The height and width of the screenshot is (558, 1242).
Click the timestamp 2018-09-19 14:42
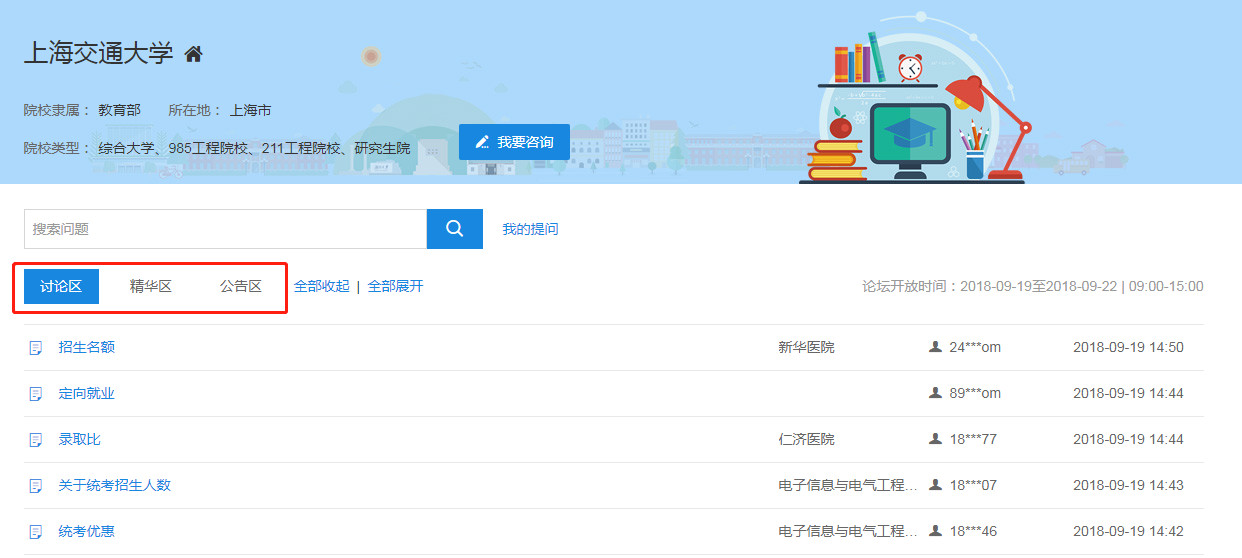(1128, 531)
